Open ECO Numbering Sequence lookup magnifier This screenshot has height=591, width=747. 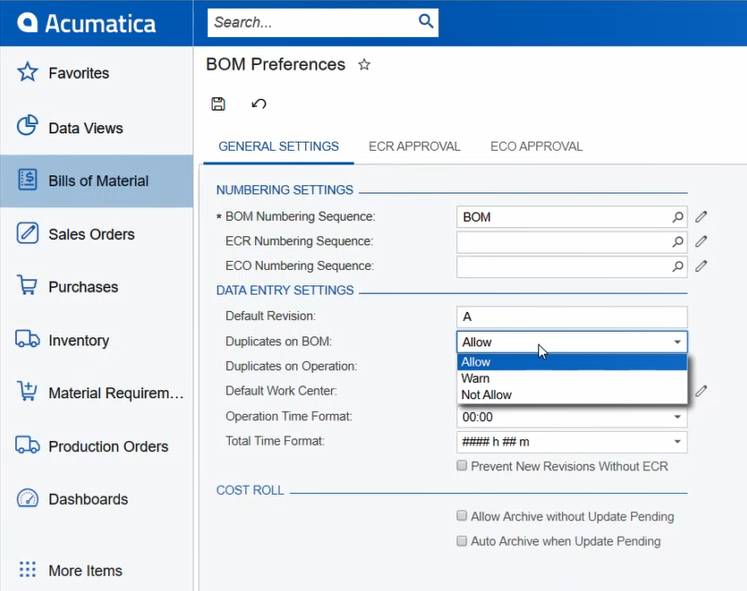(x=677, y=267)
